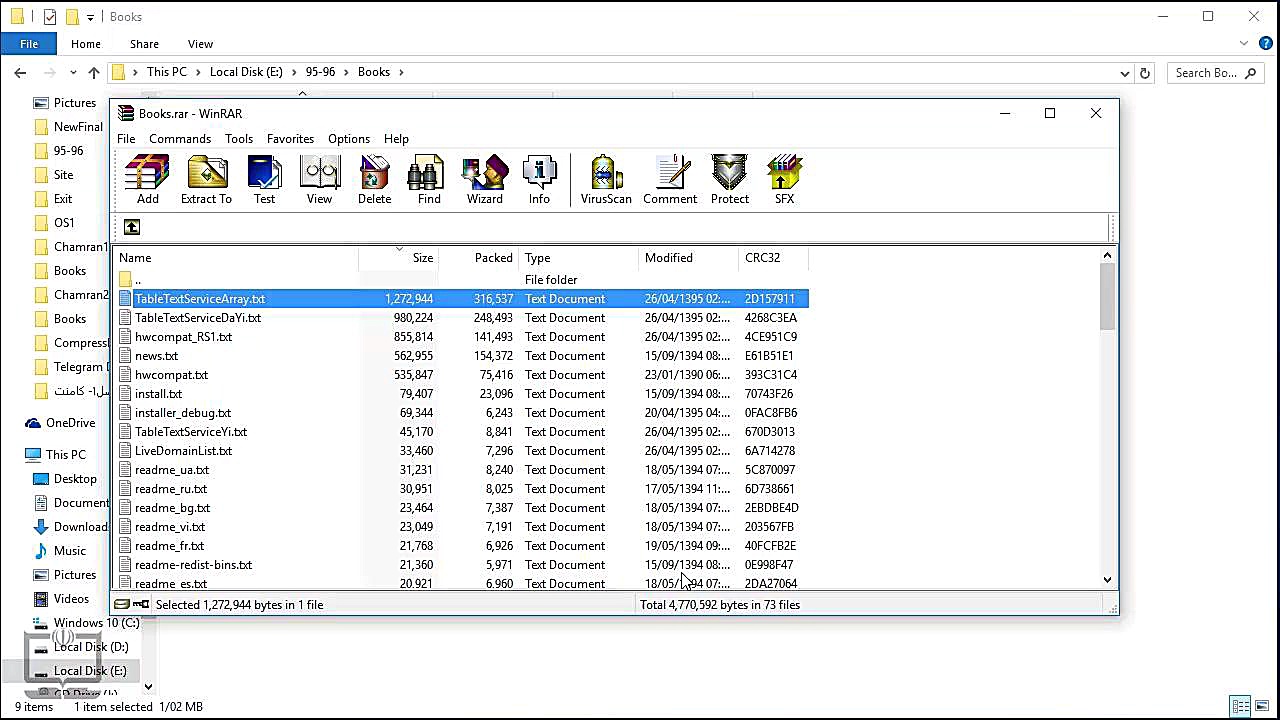Open the Options menu
Screen dimensions: 1280x720
[x=349, y=139]
